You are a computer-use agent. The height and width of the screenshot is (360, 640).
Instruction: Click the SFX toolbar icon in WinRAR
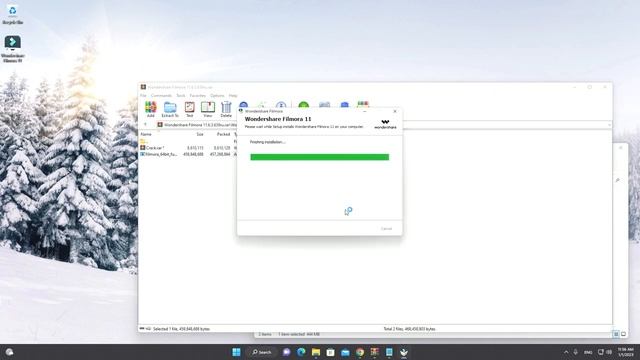[x=362, y=105]
